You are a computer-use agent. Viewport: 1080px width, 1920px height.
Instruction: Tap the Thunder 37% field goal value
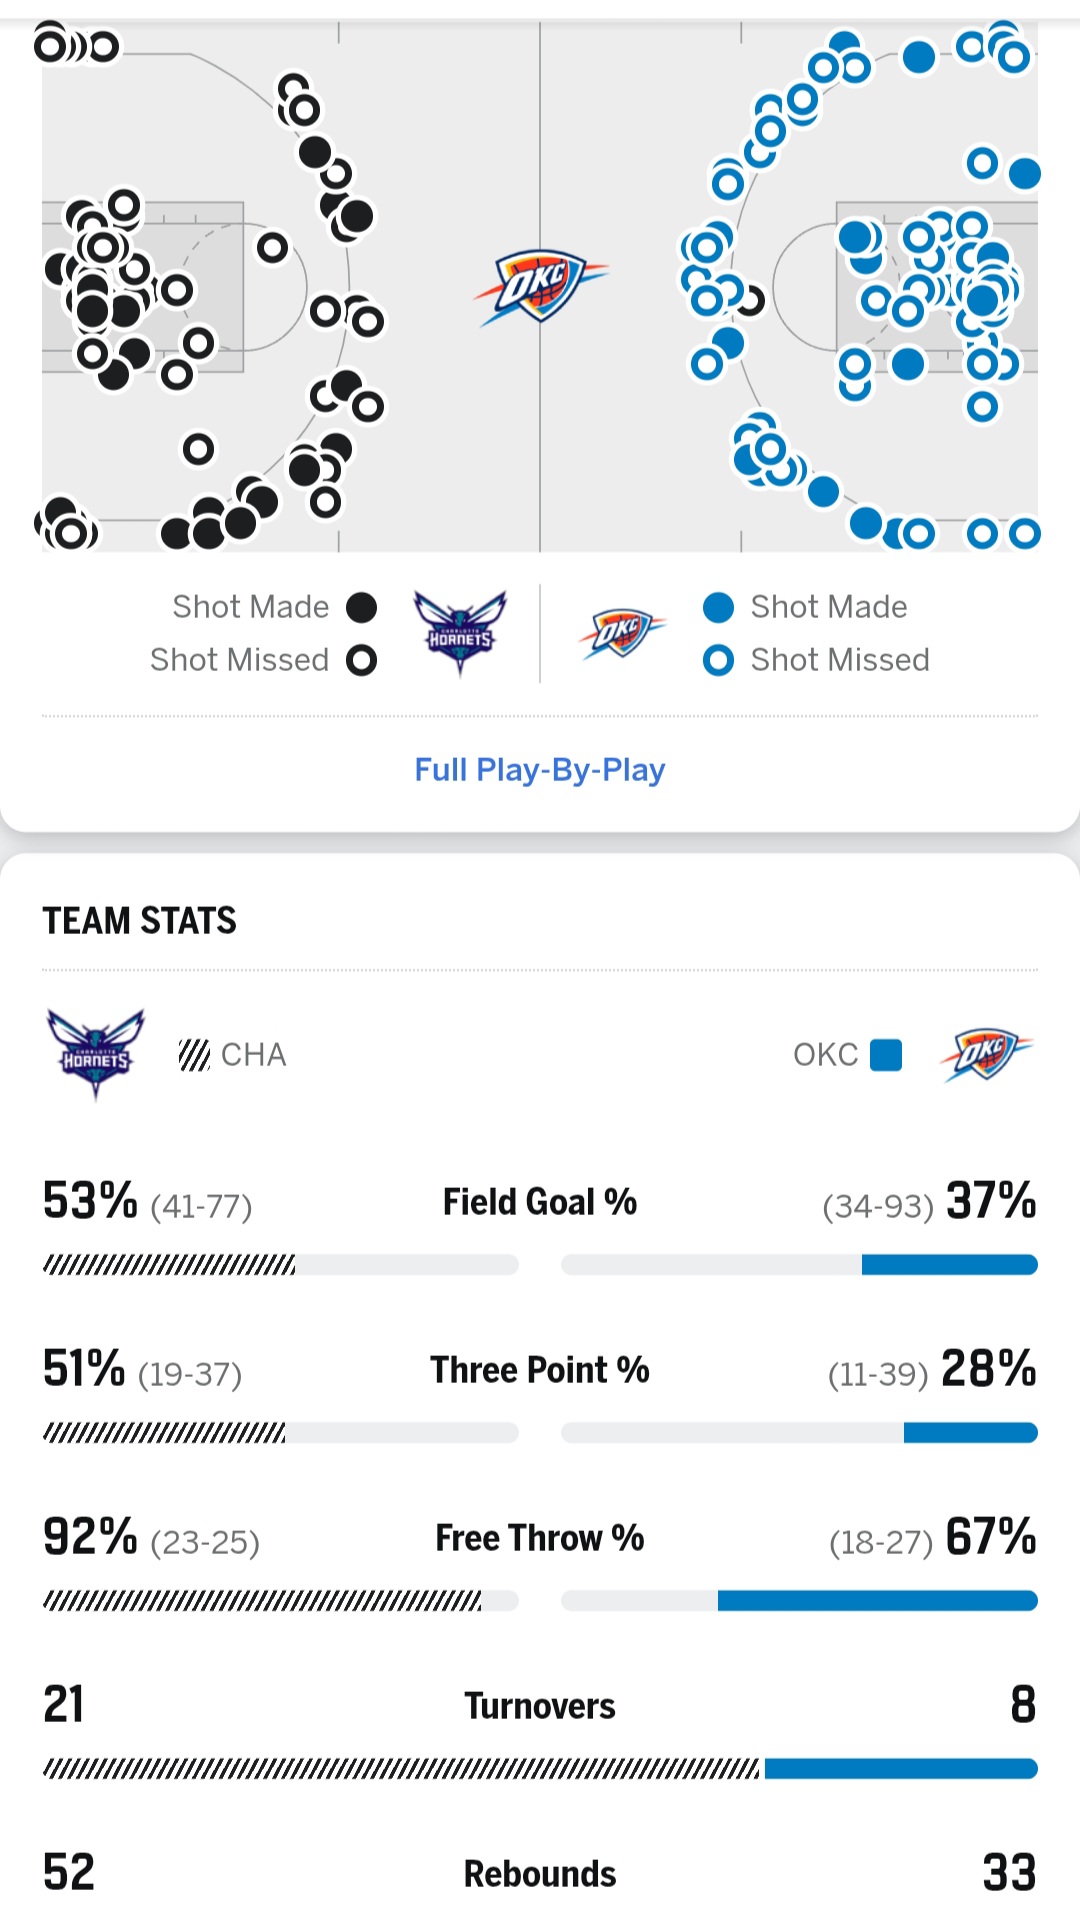[990, 1201]
